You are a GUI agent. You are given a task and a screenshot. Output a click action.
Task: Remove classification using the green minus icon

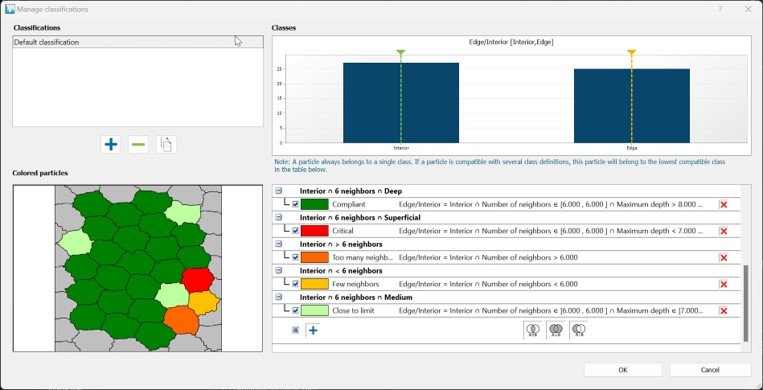pos(138,145)
